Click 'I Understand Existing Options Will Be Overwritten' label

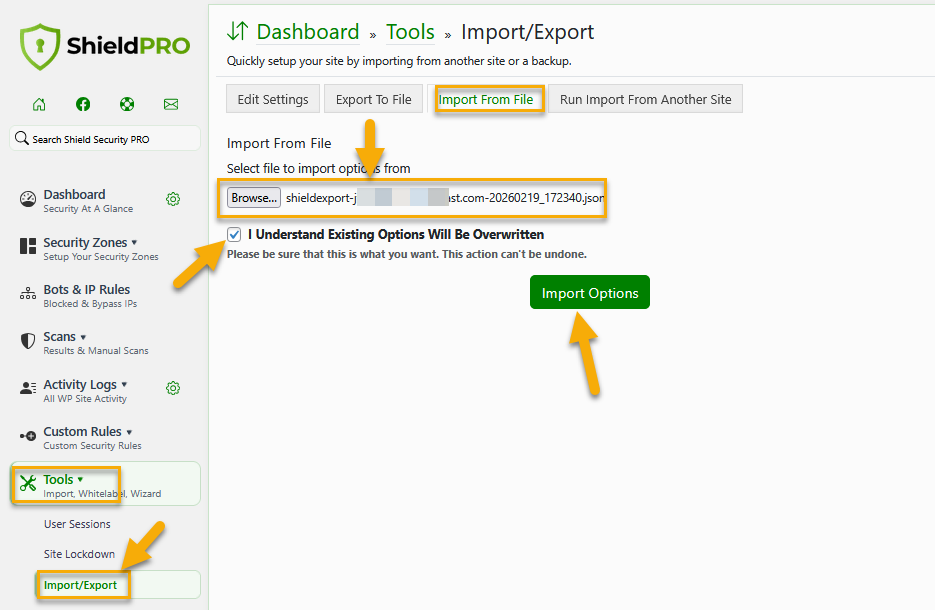[396, 234]
